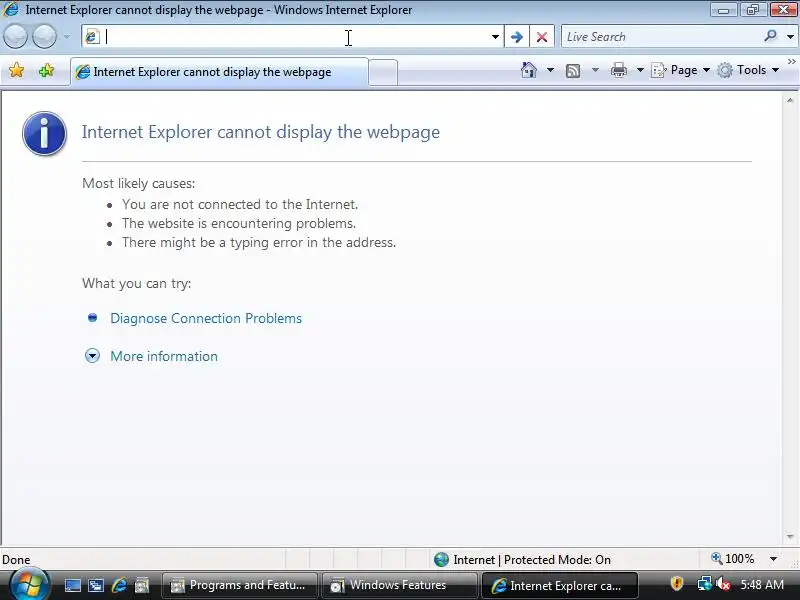The height and width of the screenshot is (600, 800).
Task: Open the Favorites Center star
Action: point(16,70)
